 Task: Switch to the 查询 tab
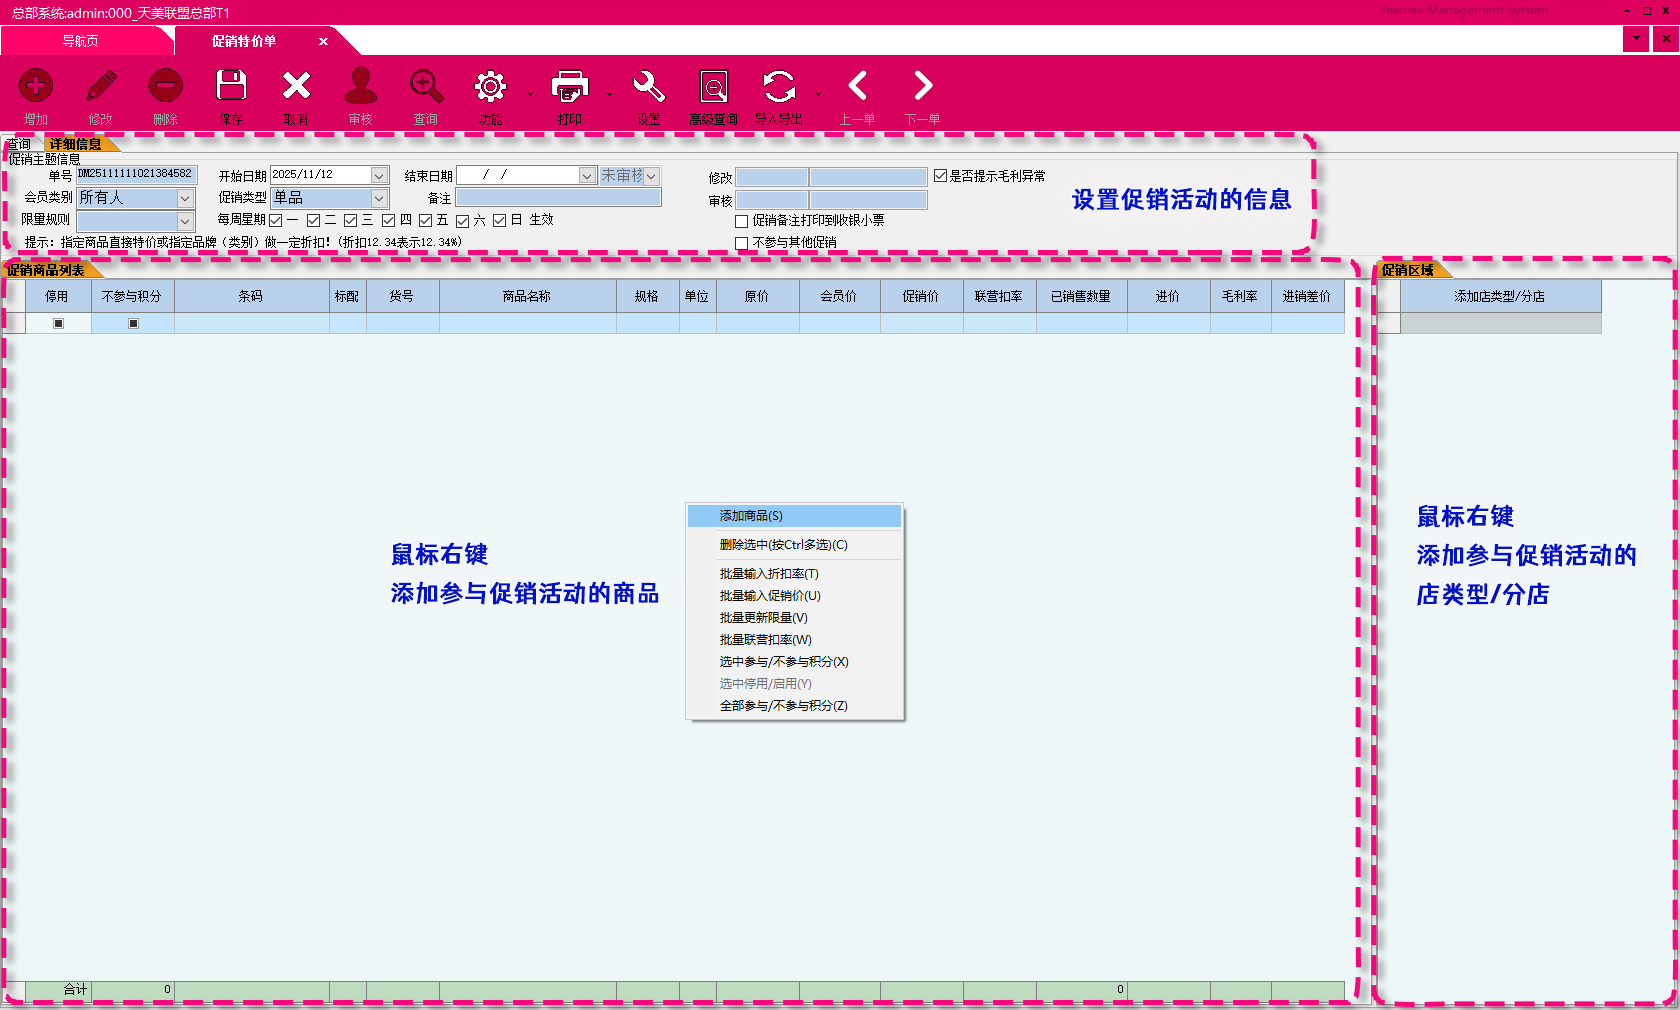click(17, 143)
